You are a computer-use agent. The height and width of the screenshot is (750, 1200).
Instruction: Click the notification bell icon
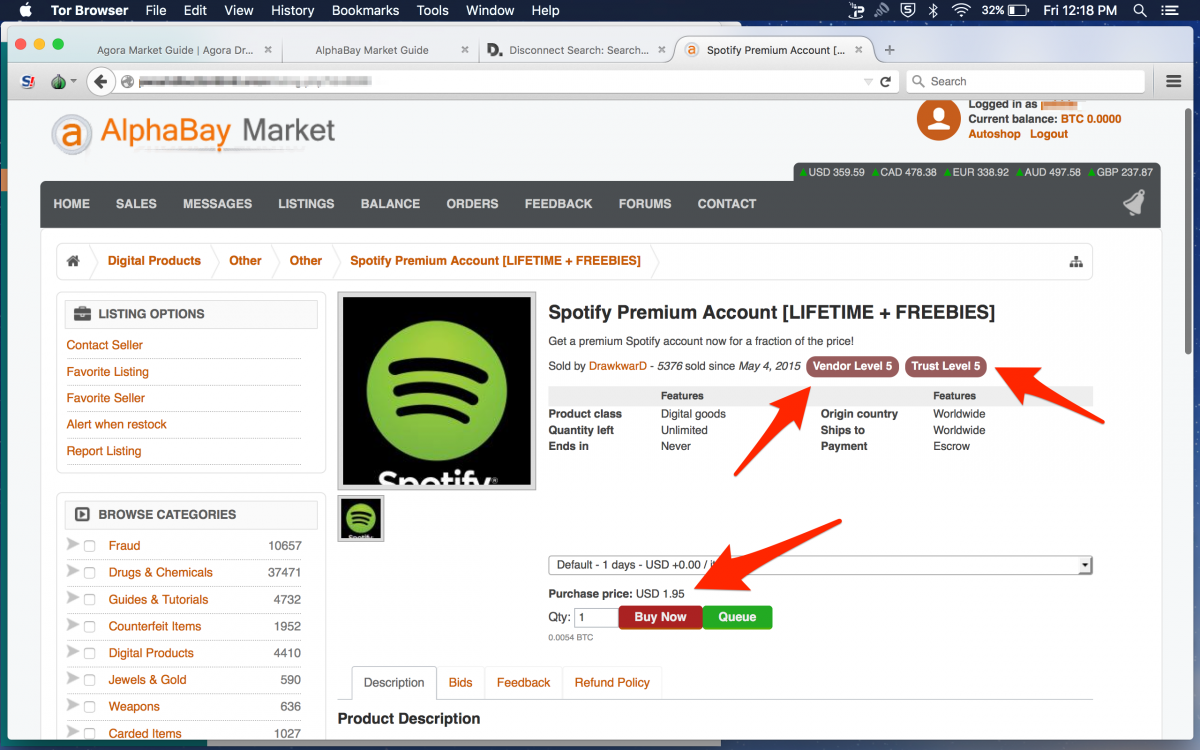click(1134, 203)
